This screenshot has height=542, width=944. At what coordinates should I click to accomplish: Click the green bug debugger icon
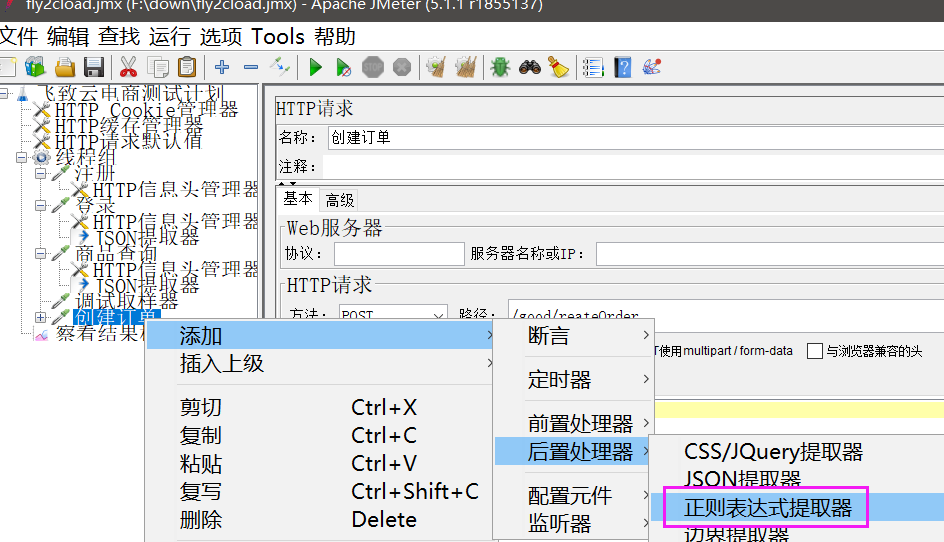coord(500,67)
